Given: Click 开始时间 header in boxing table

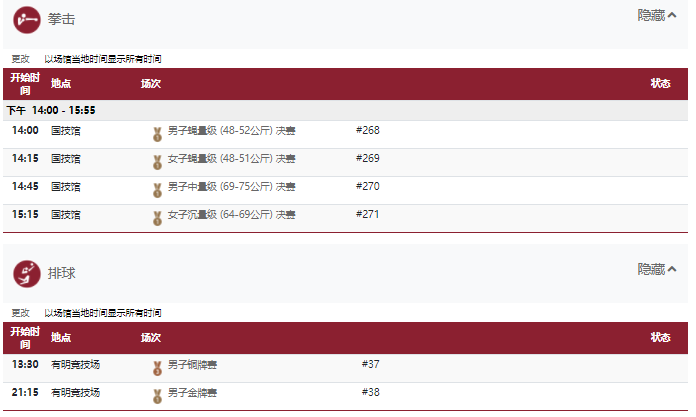Looking at the screenshot, I should click(x=25, y=84).
